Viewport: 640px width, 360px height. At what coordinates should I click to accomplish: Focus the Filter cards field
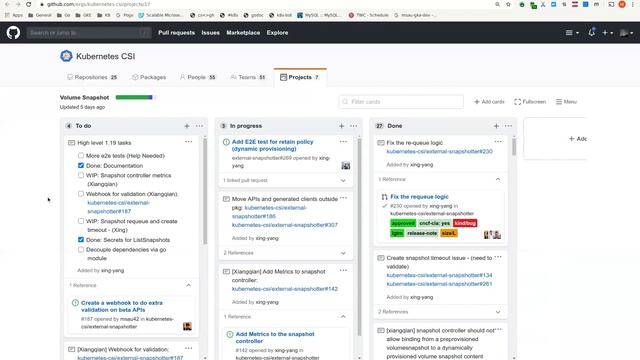401,102
